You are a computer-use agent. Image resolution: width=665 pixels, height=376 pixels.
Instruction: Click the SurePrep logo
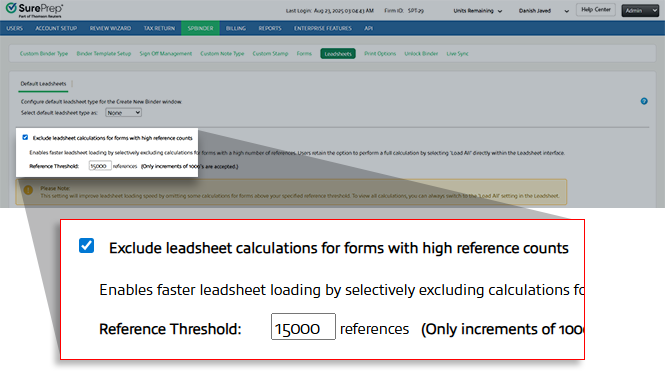pyautogui.click(x=35, y=10)
